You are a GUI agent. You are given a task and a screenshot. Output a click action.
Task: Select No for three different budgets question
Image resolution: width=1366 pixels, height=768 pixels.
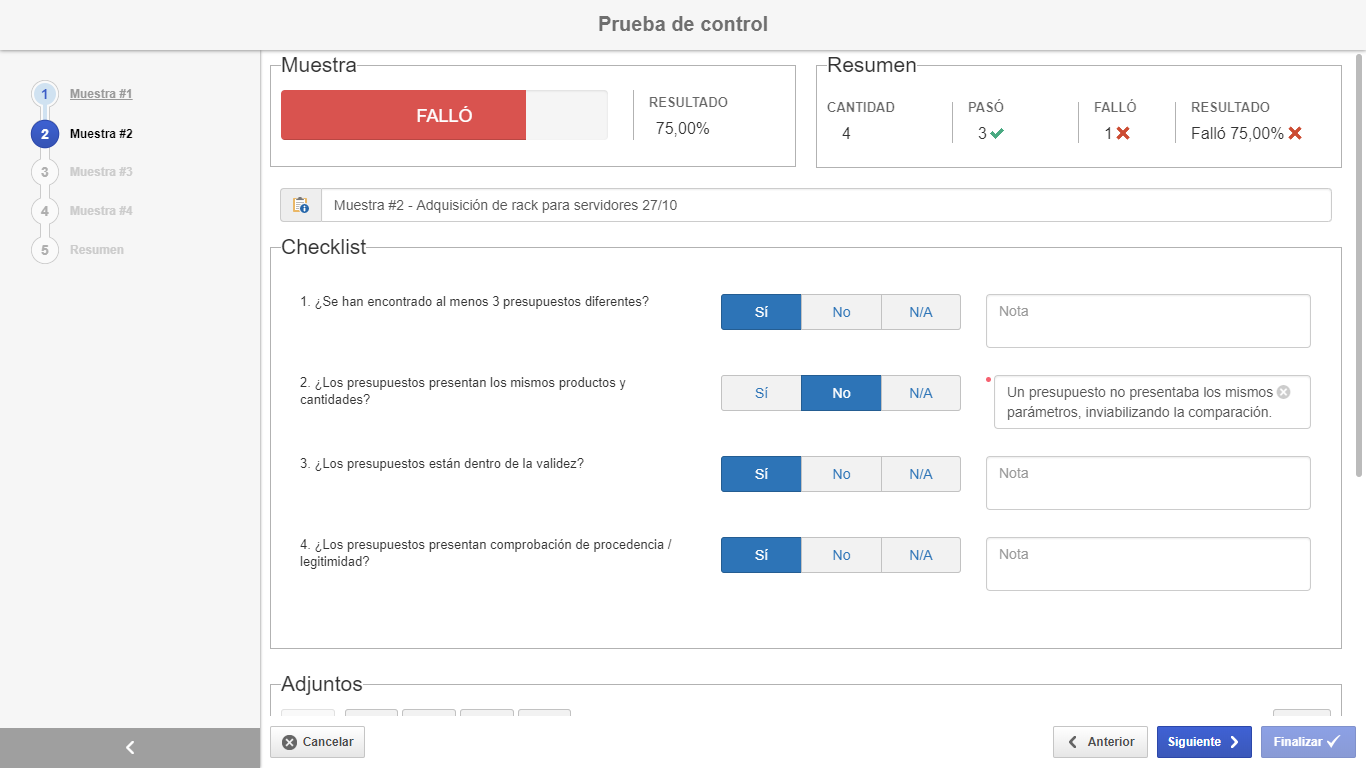coord(841,312)
